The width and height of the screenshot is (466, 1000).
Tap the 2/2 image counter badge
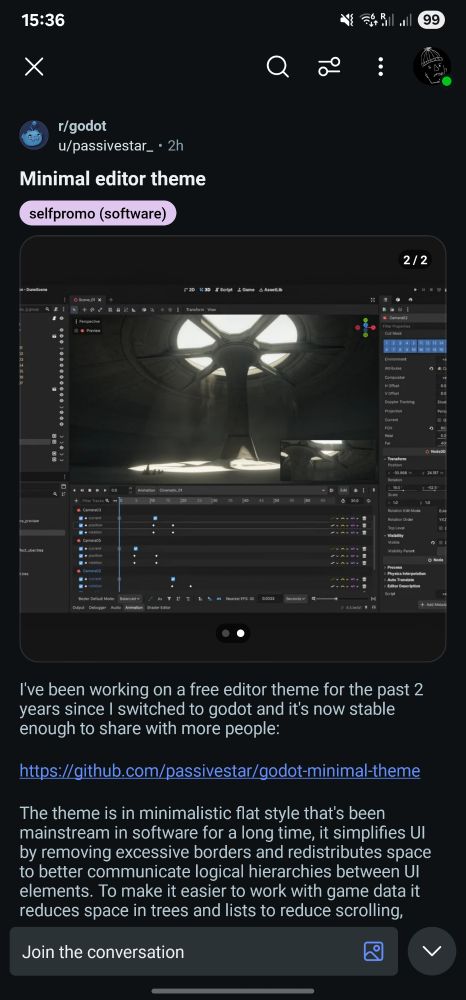click(415, 260)
